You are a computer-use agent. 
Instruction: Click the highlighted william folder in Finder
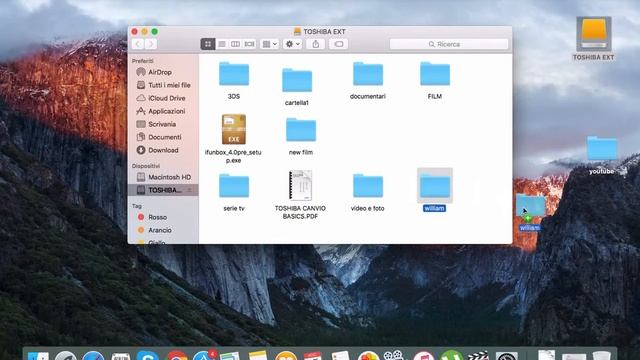[x=435, y=186]
